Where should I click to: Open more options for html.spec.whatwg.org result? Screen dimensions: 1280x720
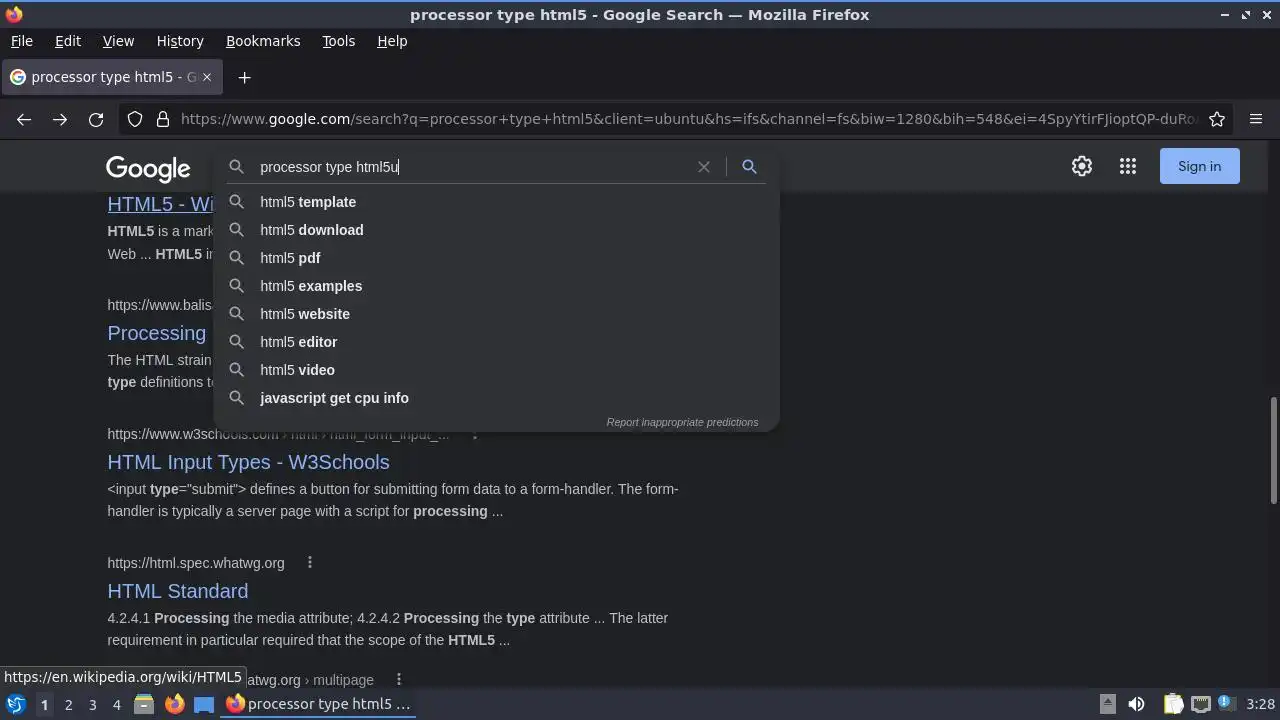pos(310,562)
